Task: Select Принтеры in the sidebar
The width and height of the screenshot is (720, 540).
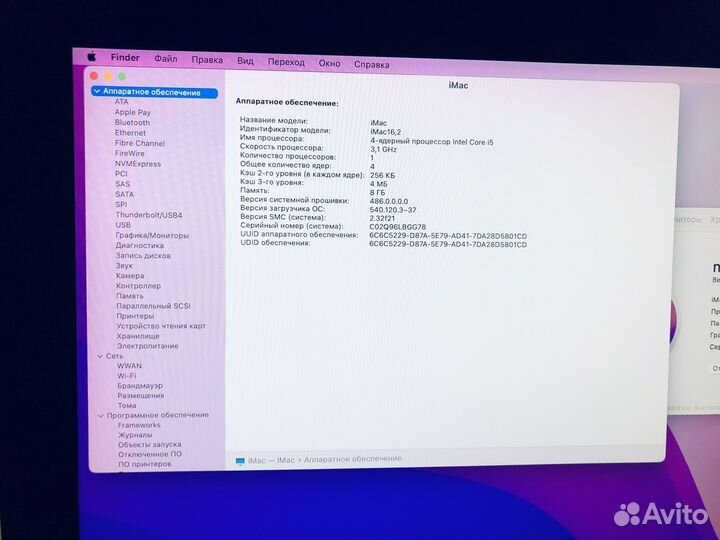Action: tap(135, 316)
